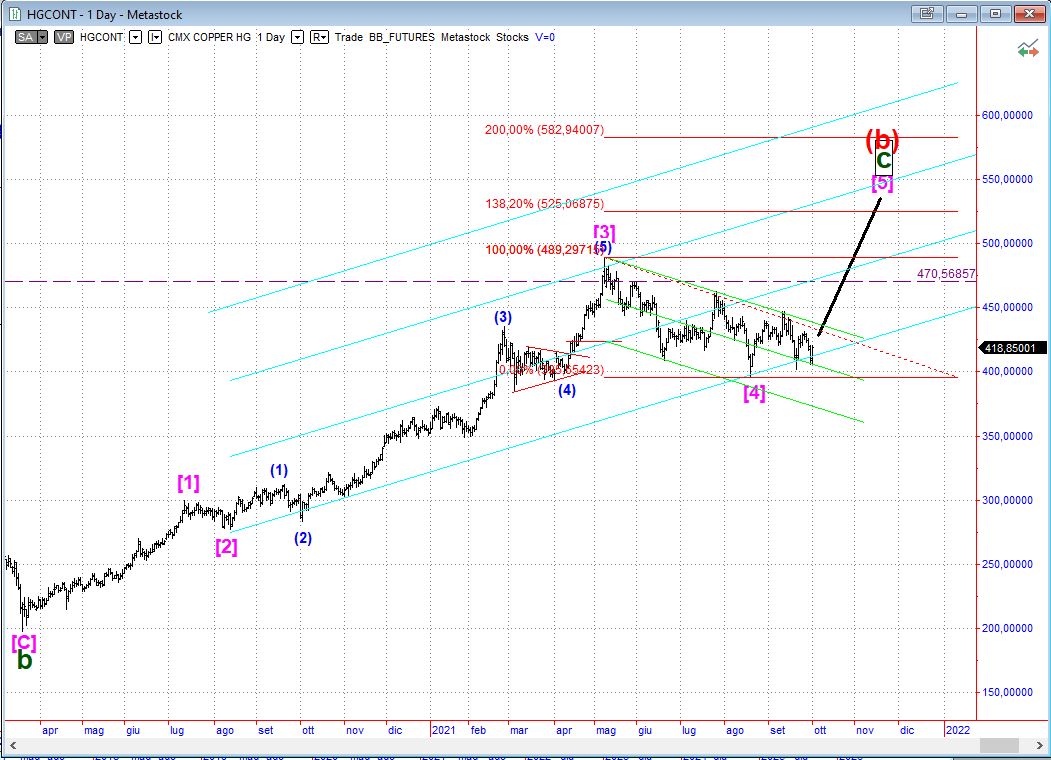Open the float/detach chart window button
This screenshot has height=760, width=1051.
[x=928, y=13]
